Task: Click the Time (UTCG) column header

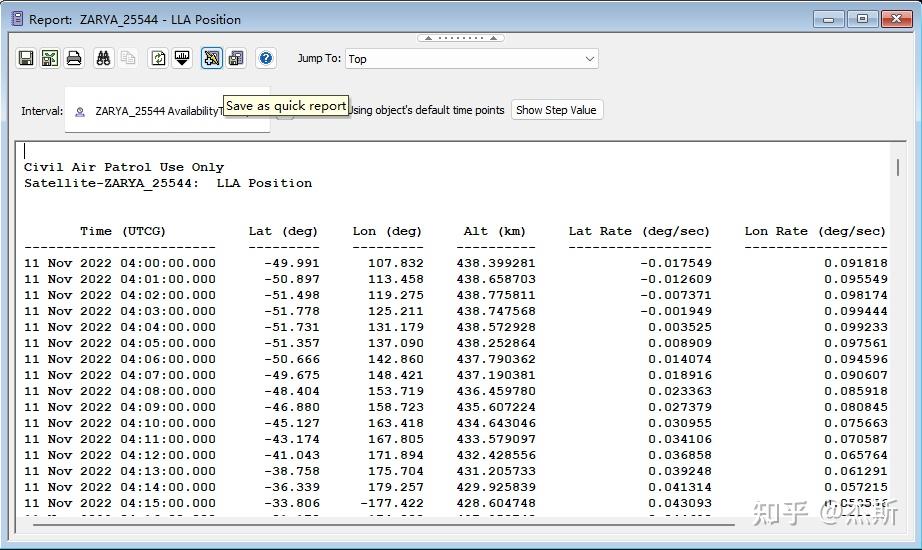Action: pos(123,231)
